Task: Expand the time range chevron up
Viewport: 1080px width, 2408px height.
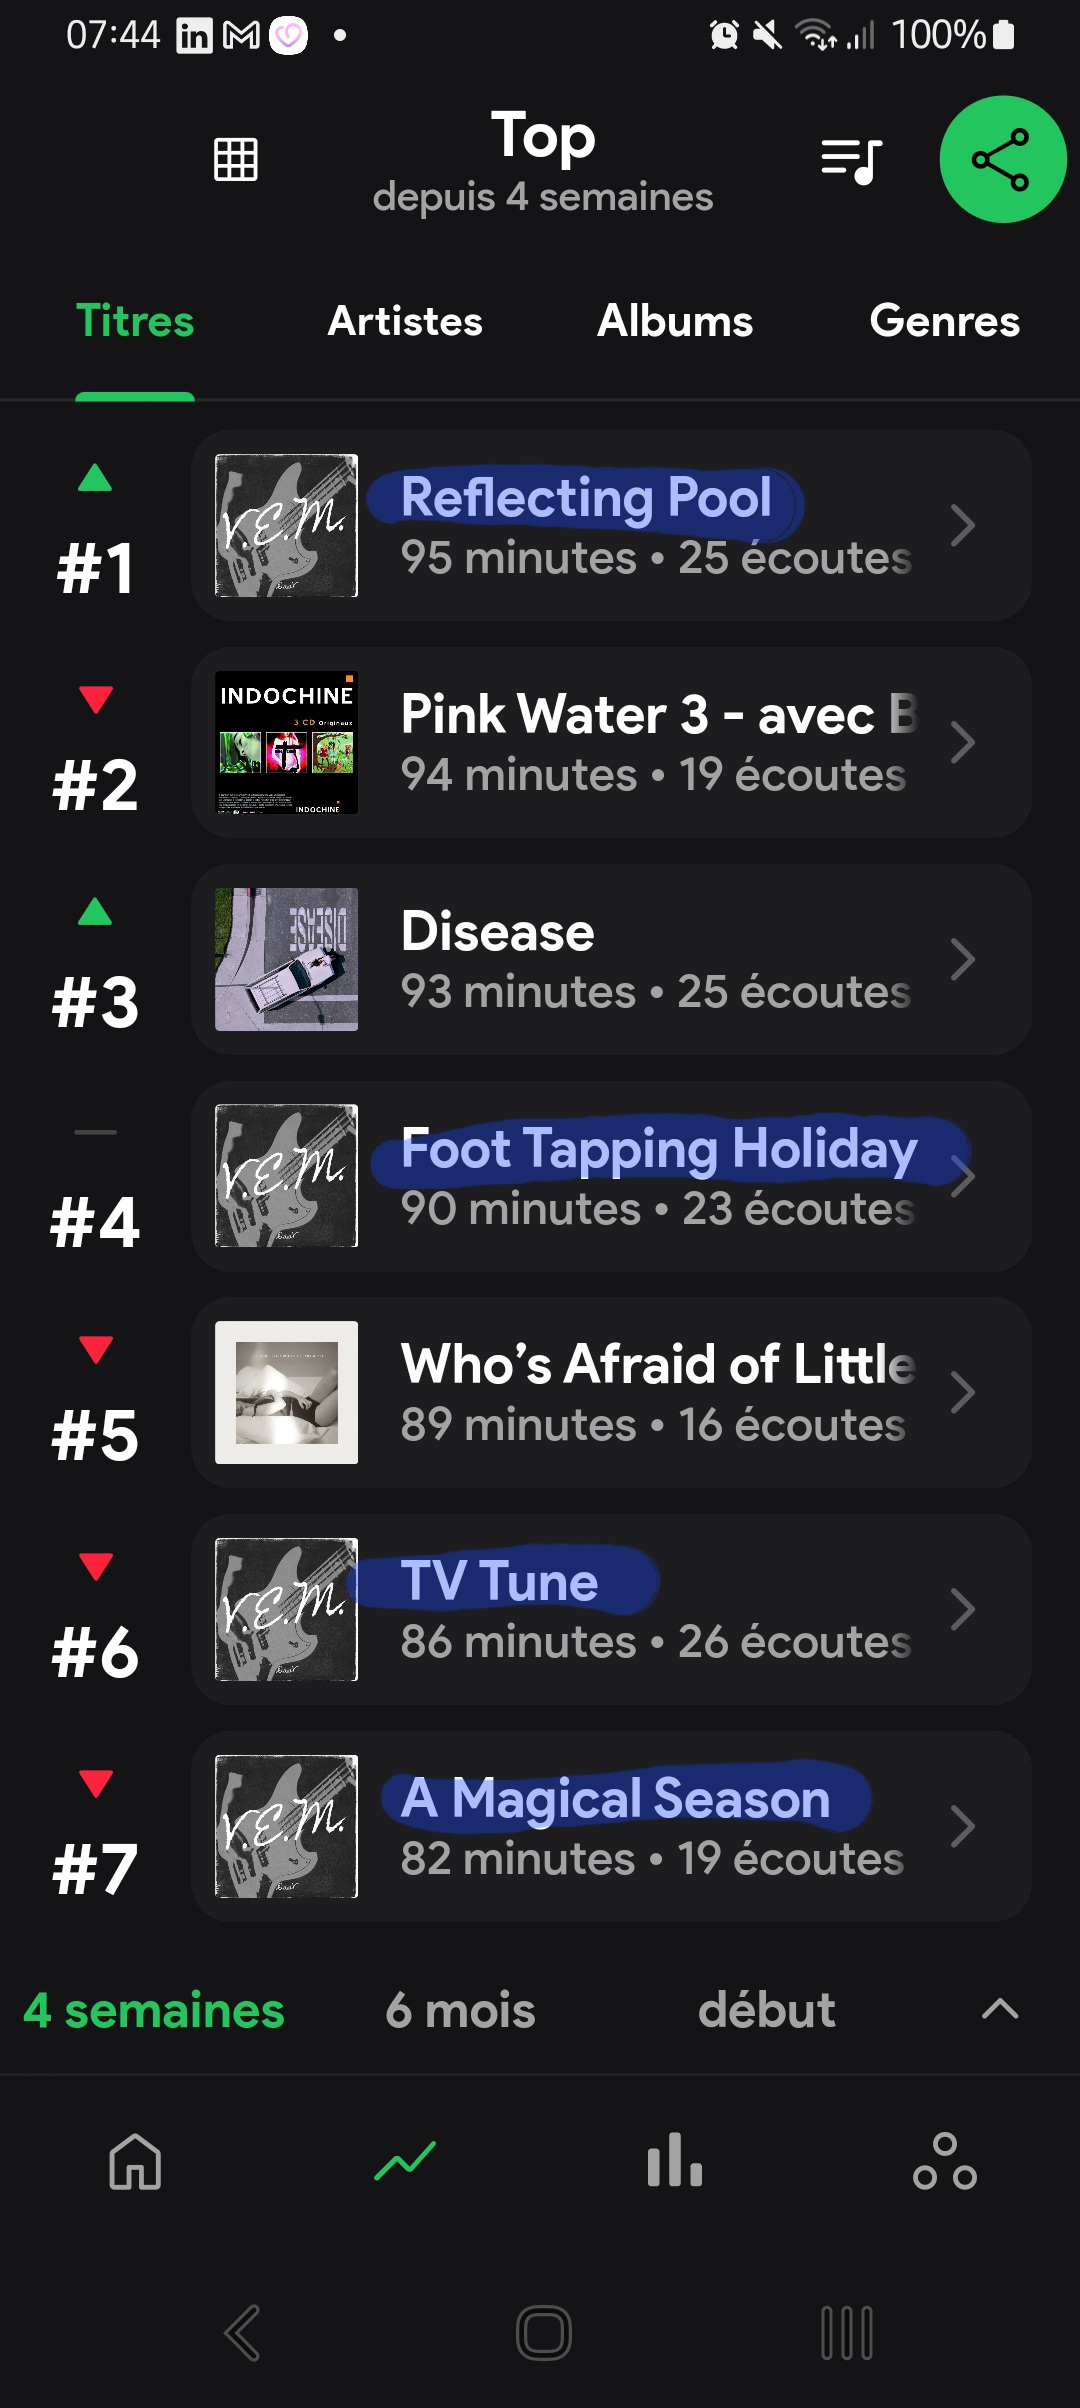Action: pos(1000,2009)
